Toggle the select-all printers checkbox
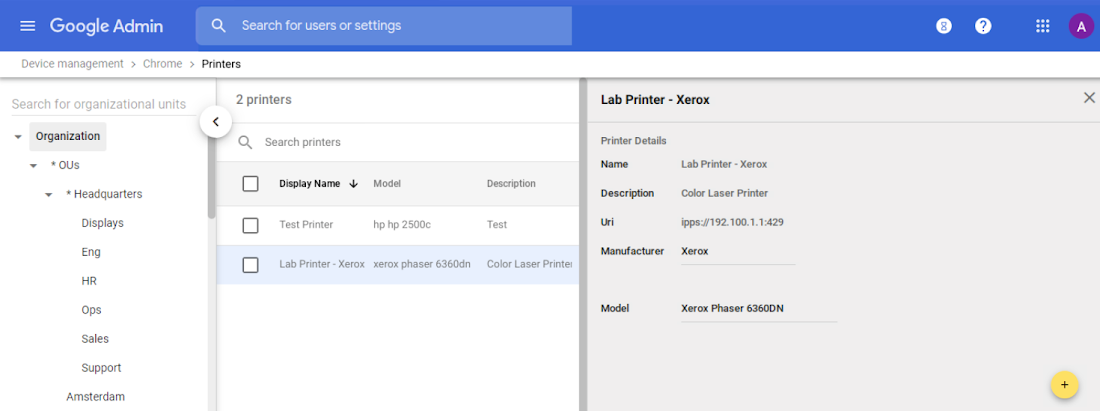The width and height of the screenshot is (1100, 411). (250, 184)
